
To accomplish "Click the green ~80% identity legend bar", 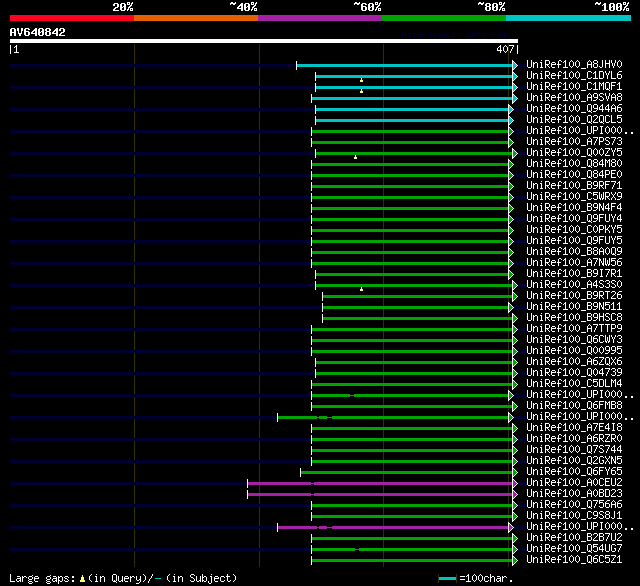I will (444, 18).
